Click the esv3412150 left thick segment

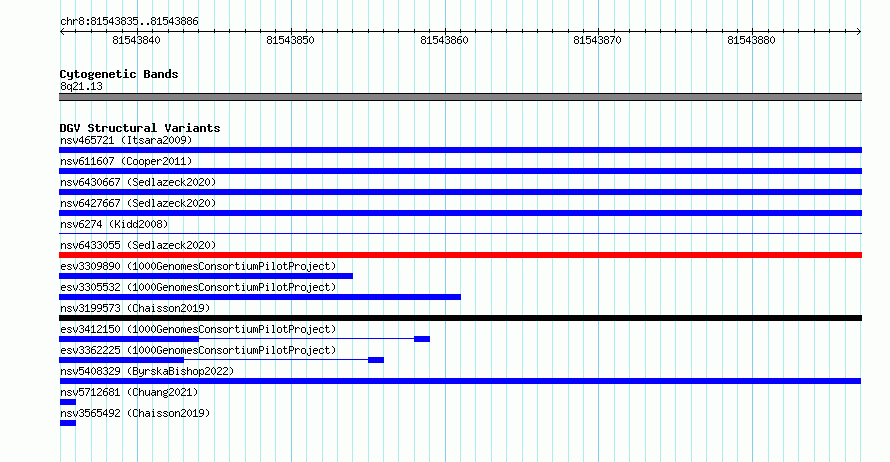pos(129,339)
